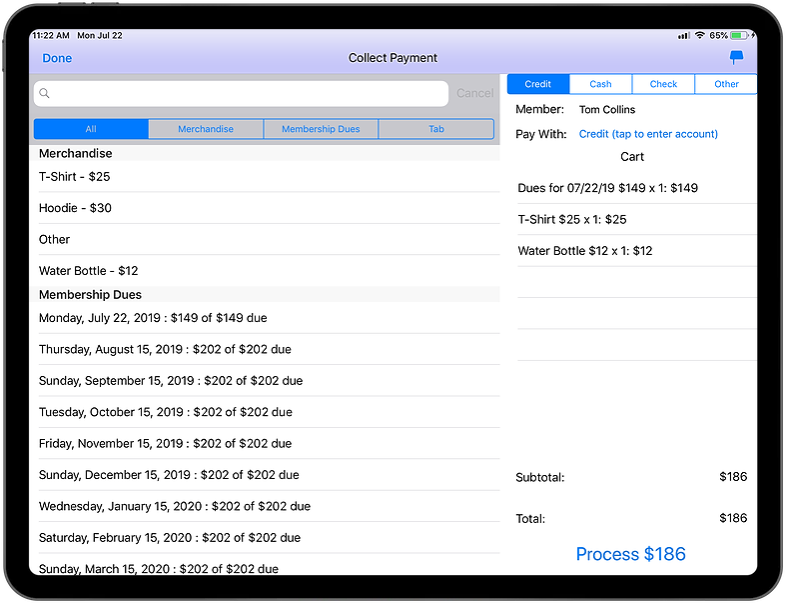Image resolution: width=786 pixels, height=603 pixels.
Task: Tap Process $186 to charge
Action: 631,554
